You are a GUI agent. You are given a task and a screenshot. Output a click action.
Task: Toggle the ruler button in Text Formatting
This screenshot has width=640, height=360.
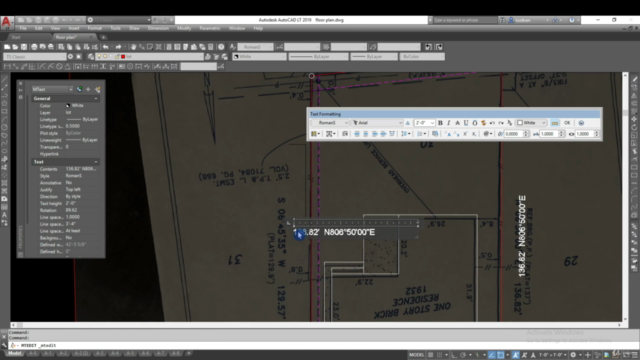555,123
